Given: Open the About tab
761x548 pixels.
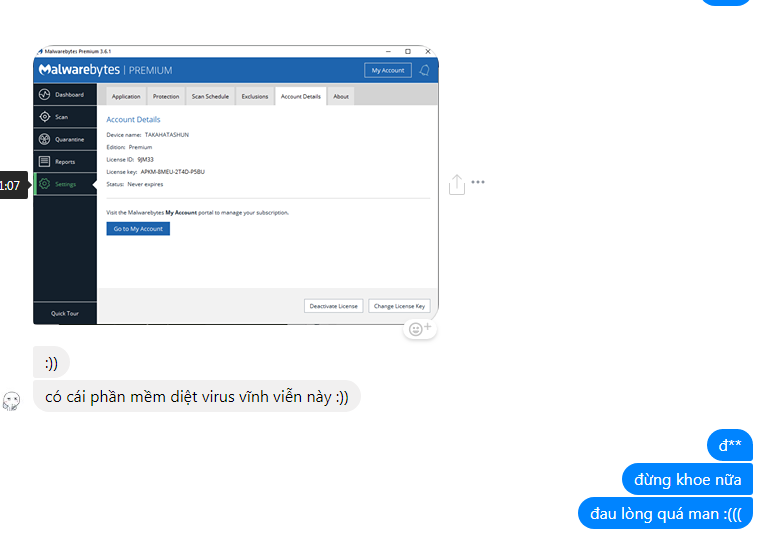Looking at the screenshot, I should tap(341, 97).
